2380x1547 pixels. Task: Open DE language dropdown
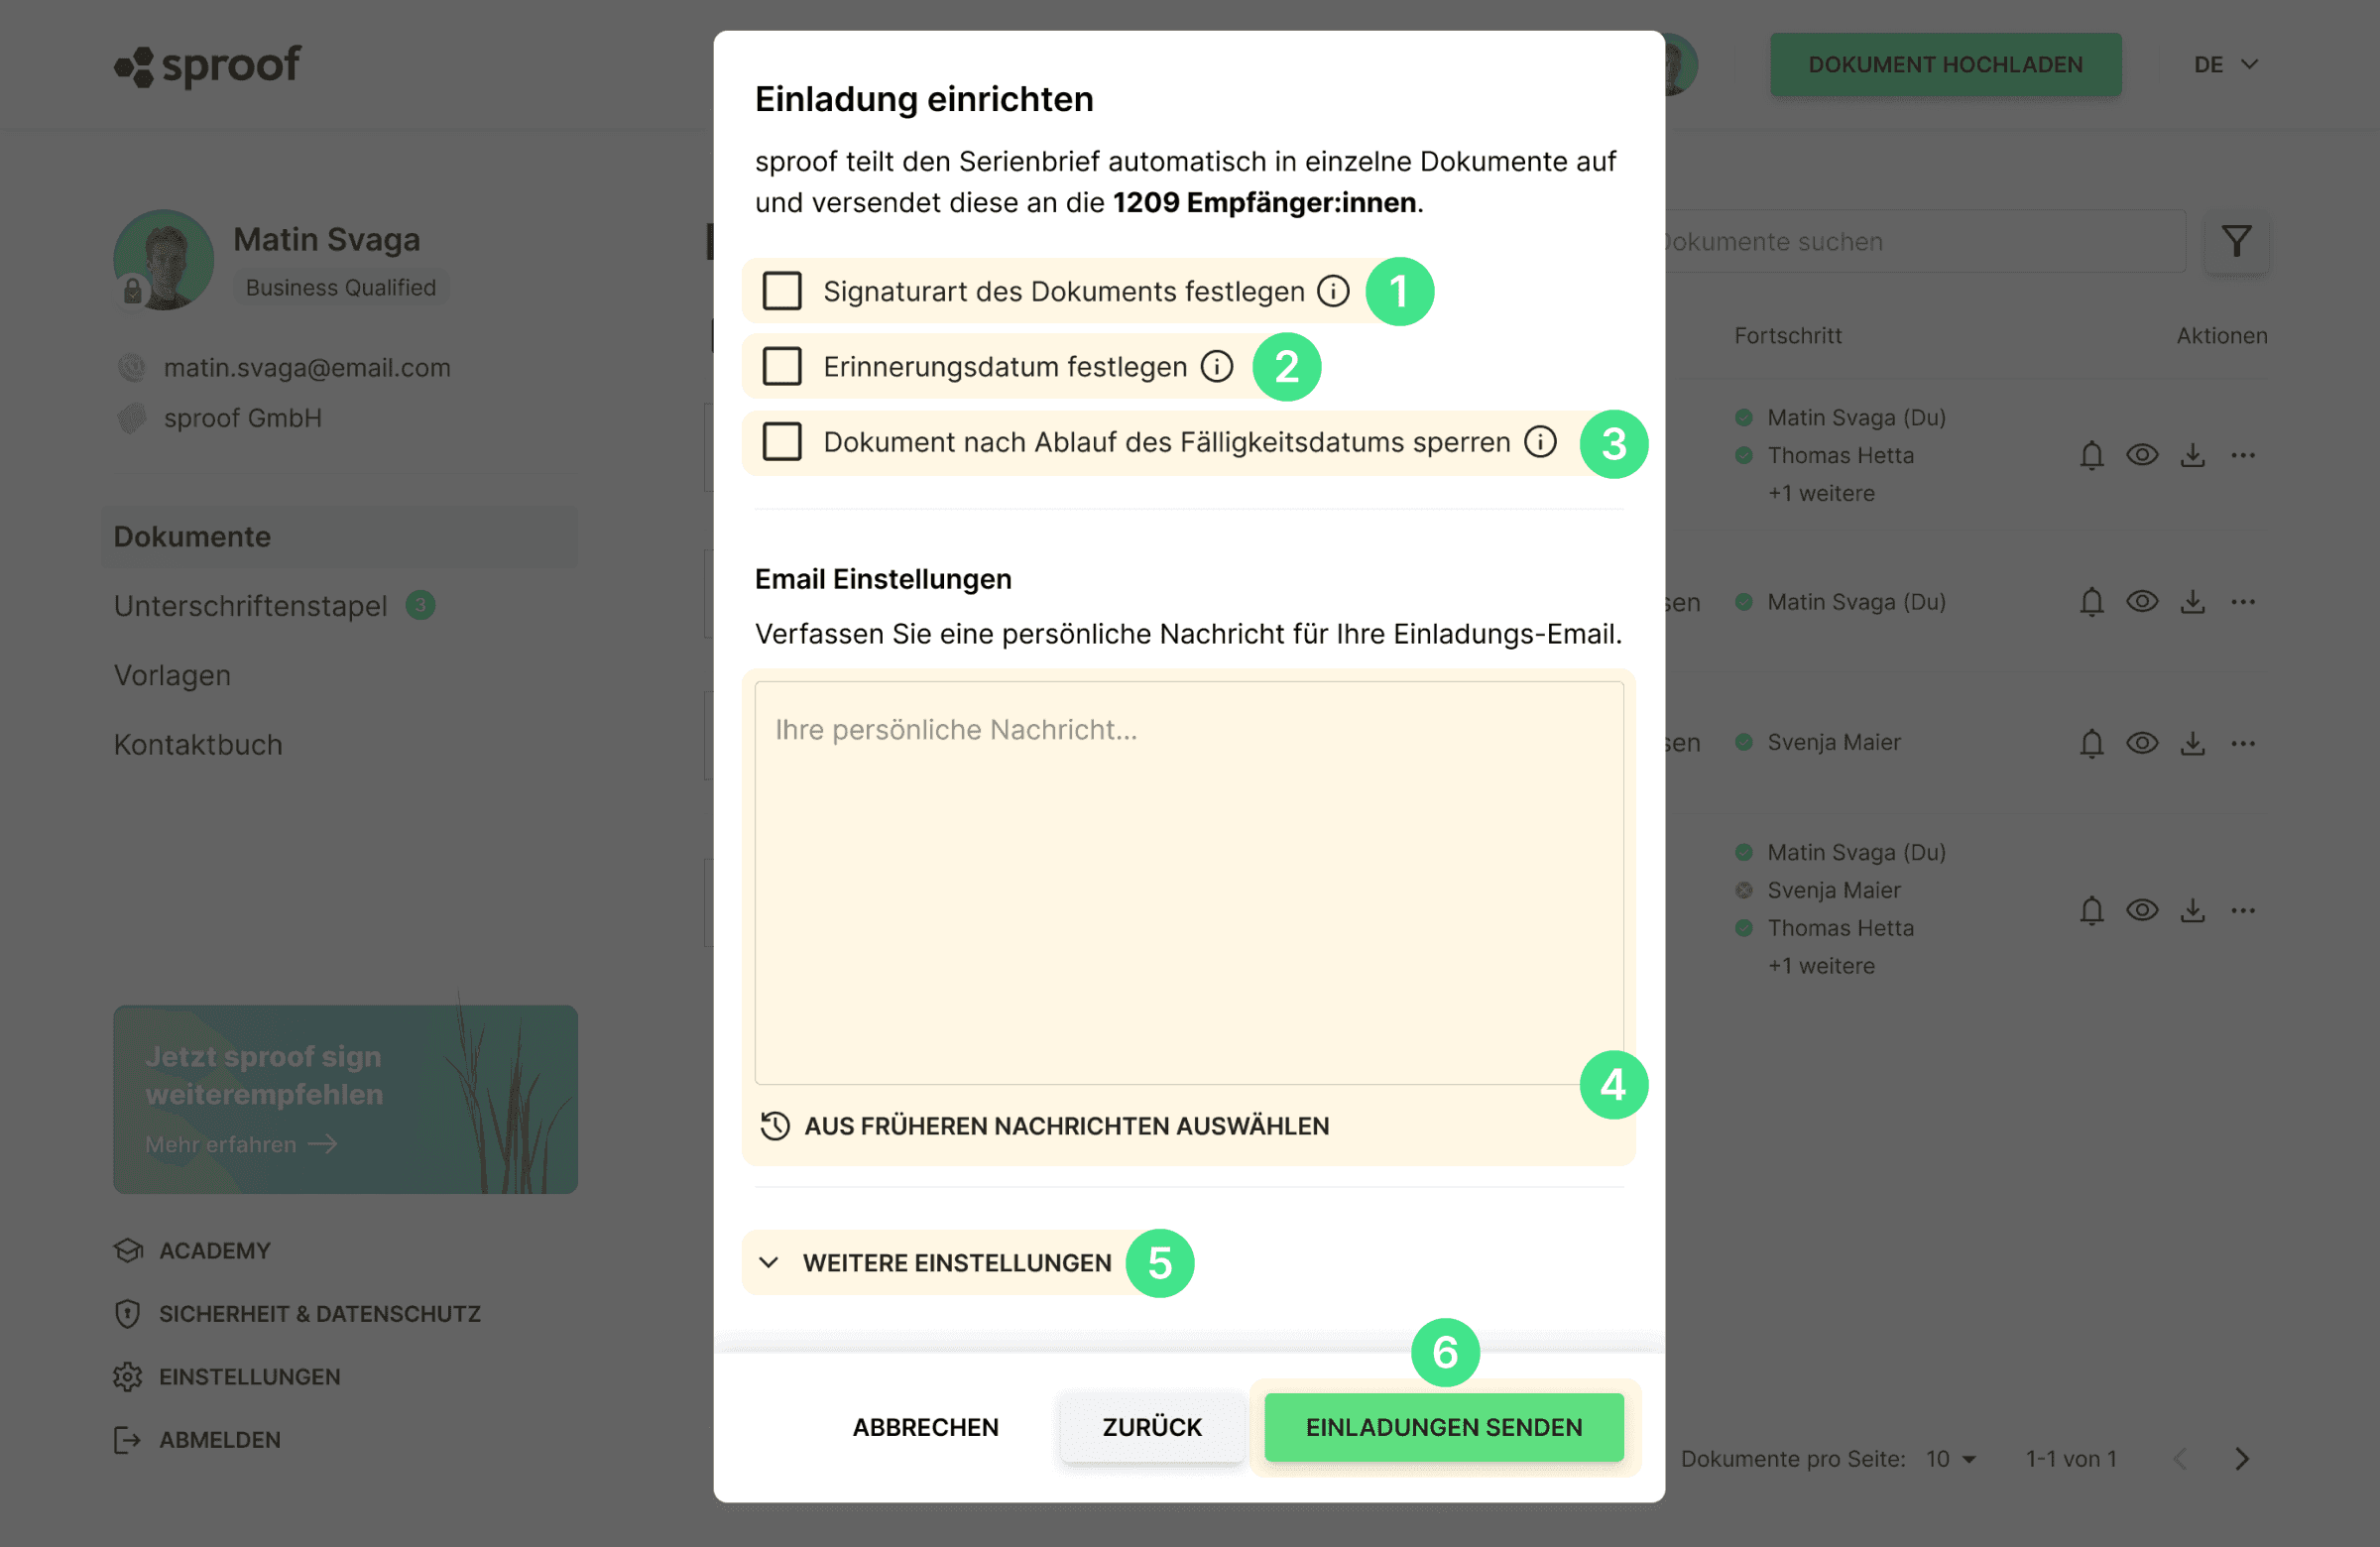click(2225, 64)
